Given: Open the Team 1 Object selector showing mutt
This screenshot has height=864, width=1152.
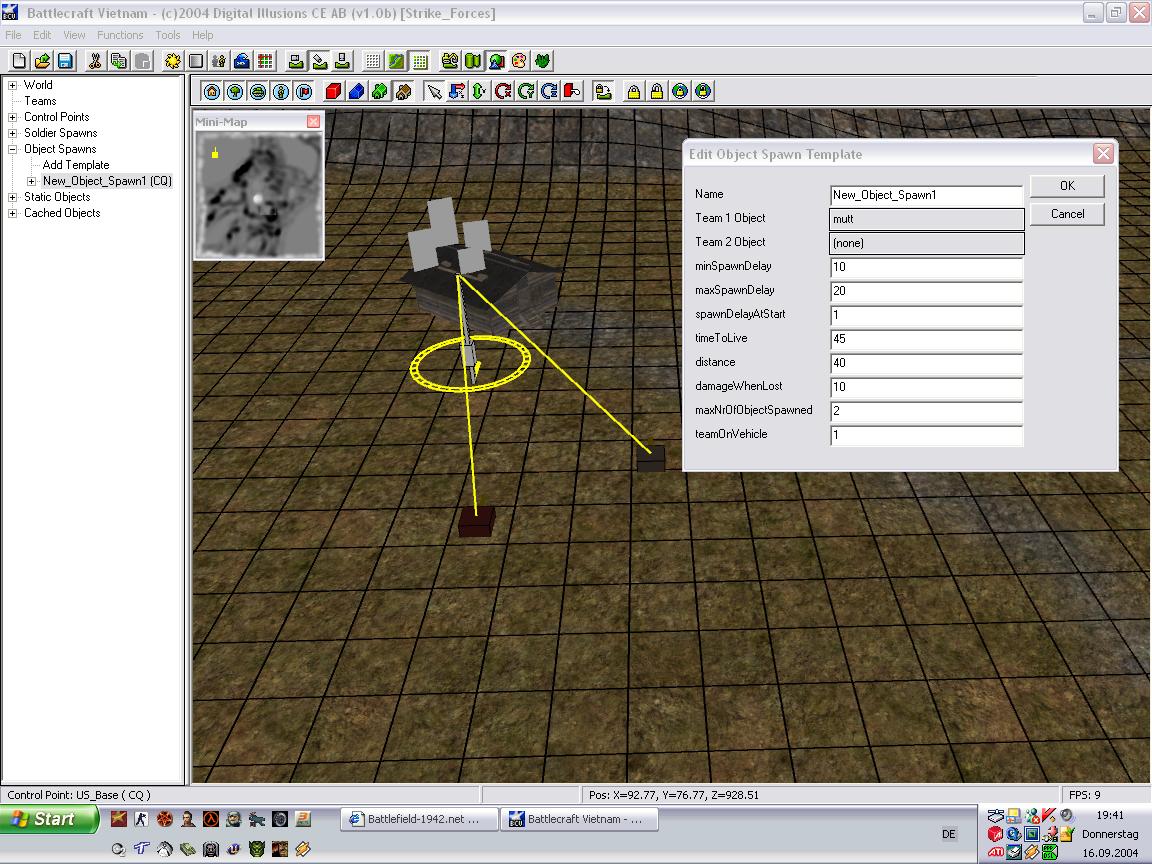Looking at the screenshot, I should pyautogui.click(x=927, y=219).
